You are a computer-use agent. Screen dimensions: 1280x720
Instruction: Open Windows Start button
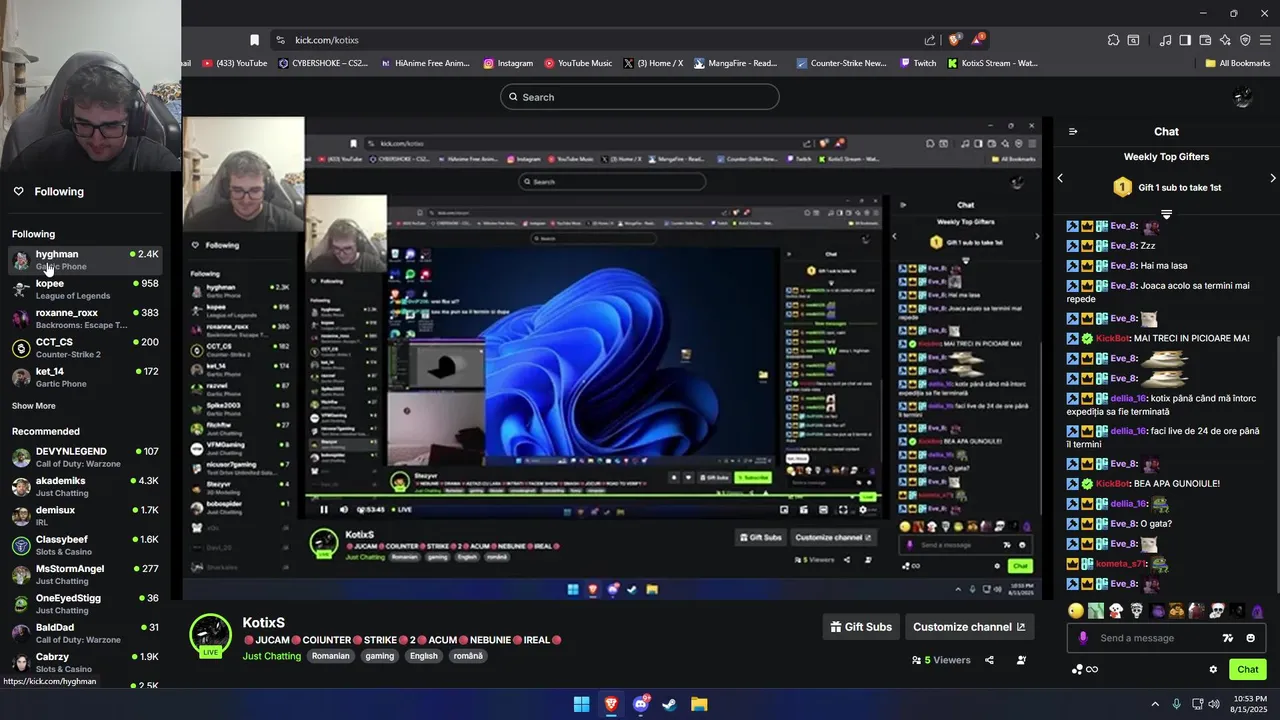(581, 704)
